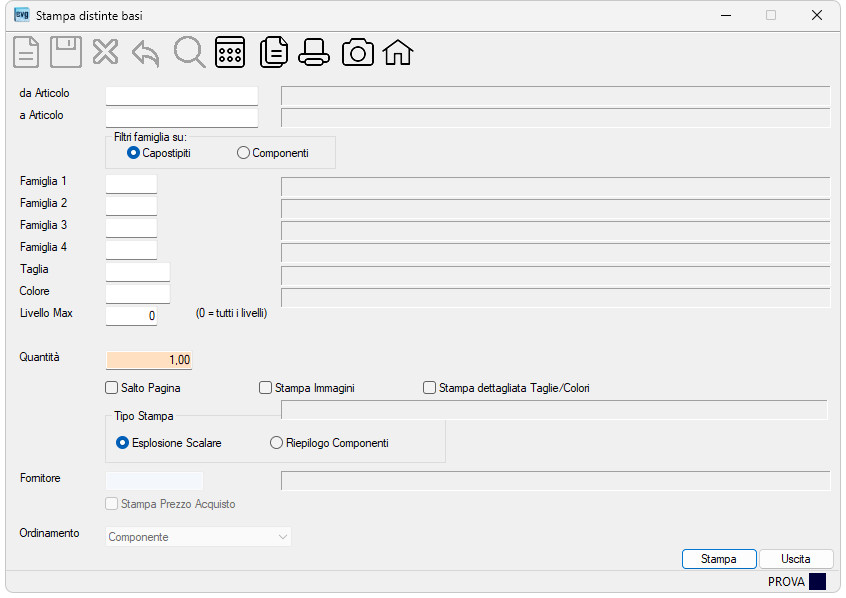Viewport: 846px width, 598px height.
Task: Focus the da Articolo input field
Action: [x=182, y=96]
